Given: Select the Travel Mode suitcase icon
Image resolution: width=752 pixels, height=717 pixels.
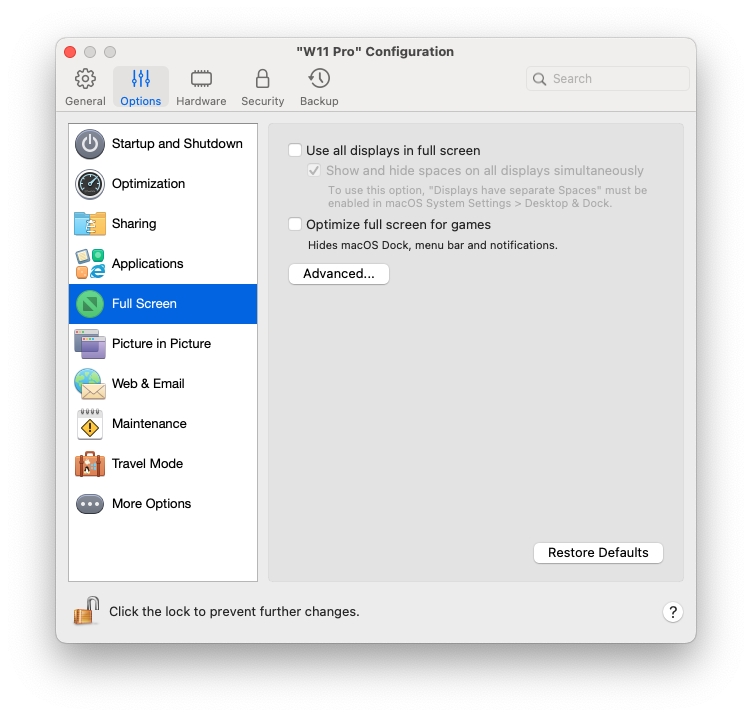Looking at the screenshot, I should 90,464.
